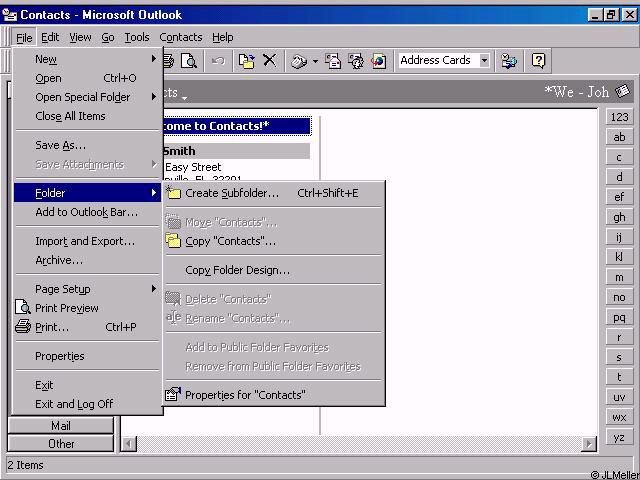
Task: Click the New Meeting with Contact icon
Action: click(356, 61)
